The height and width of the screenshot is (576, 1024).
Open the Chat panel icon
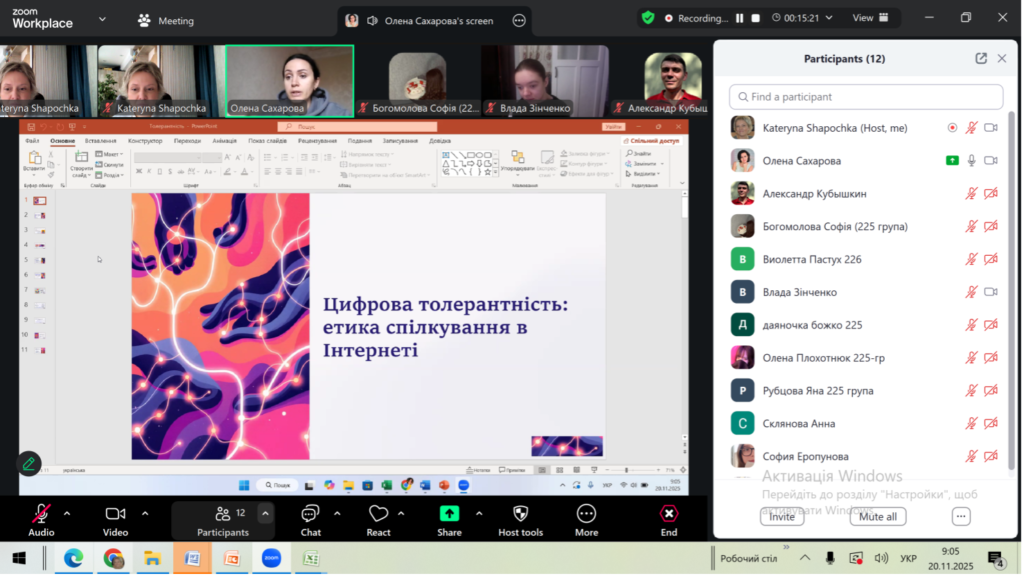pos(310,514)
